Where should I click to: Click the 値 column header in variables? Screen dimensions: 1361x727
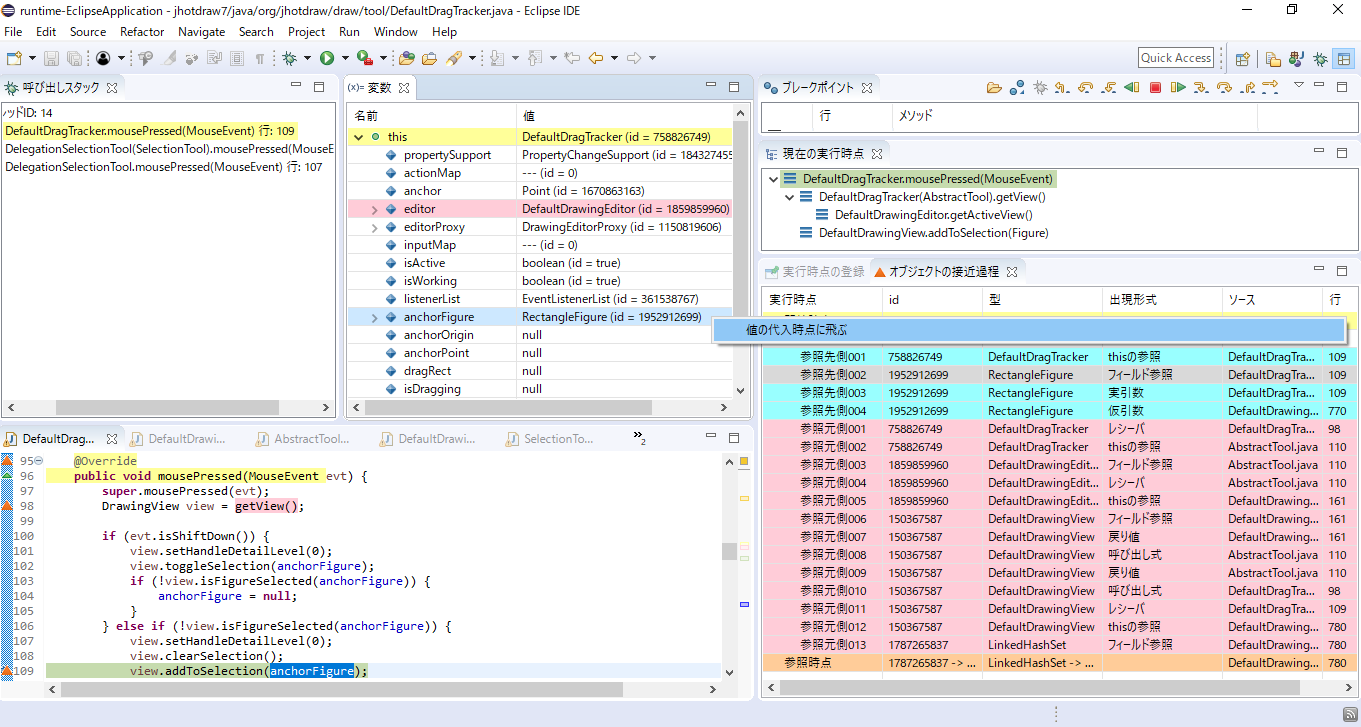click(x=624, y=116)
